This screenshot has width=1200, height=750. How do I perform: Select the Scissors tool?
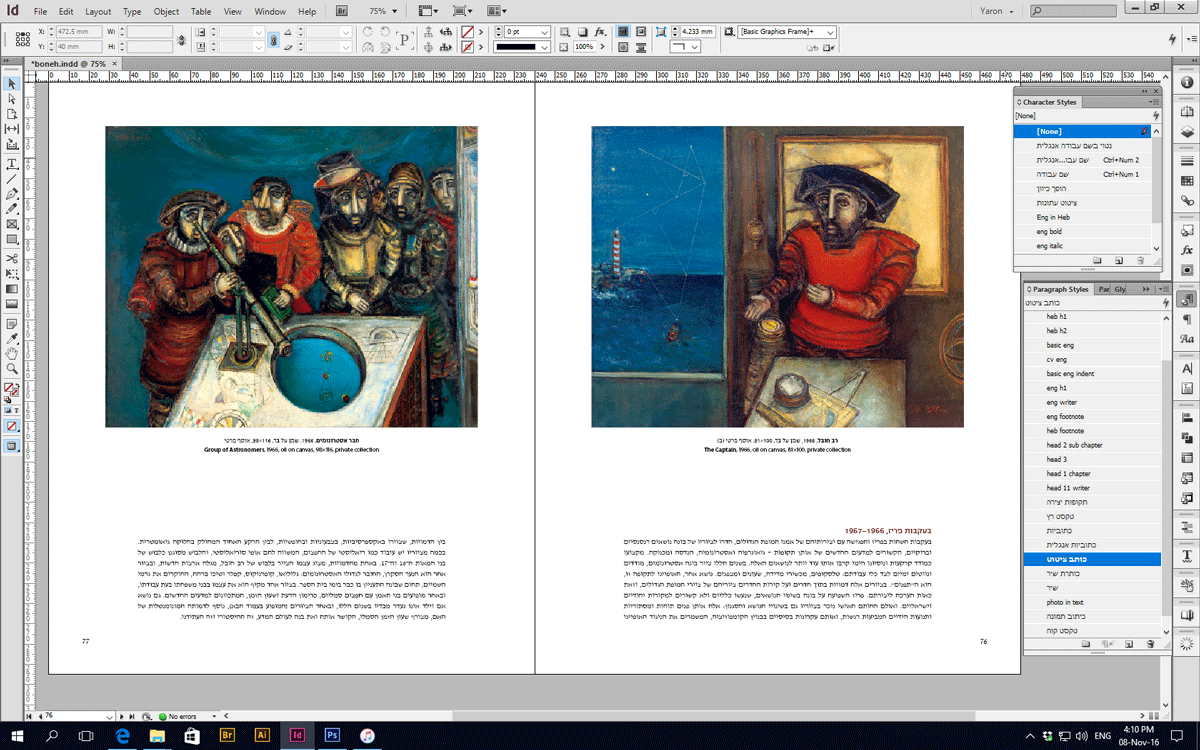pos(12,259)
